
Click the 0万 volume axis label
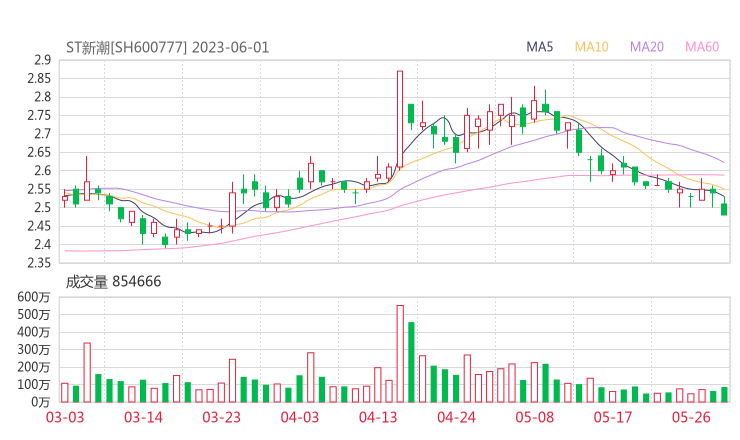pyautogui.click(x=41, y=402)
